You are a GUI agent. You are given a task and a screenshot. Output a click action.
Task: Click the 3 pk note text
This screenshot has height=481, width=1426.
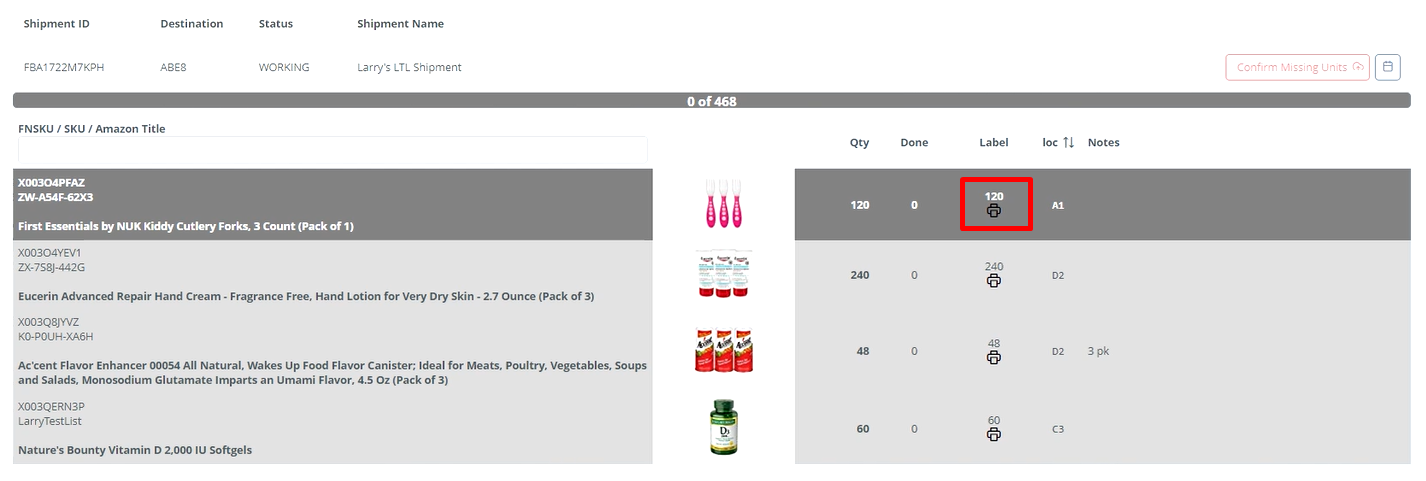coord(1098,351)
